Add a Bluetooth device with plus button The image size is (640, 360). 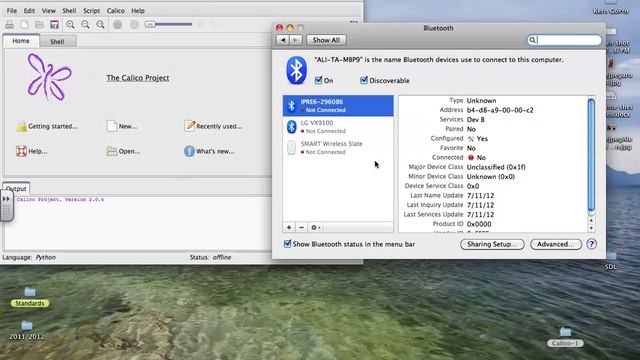pos(289,227)
